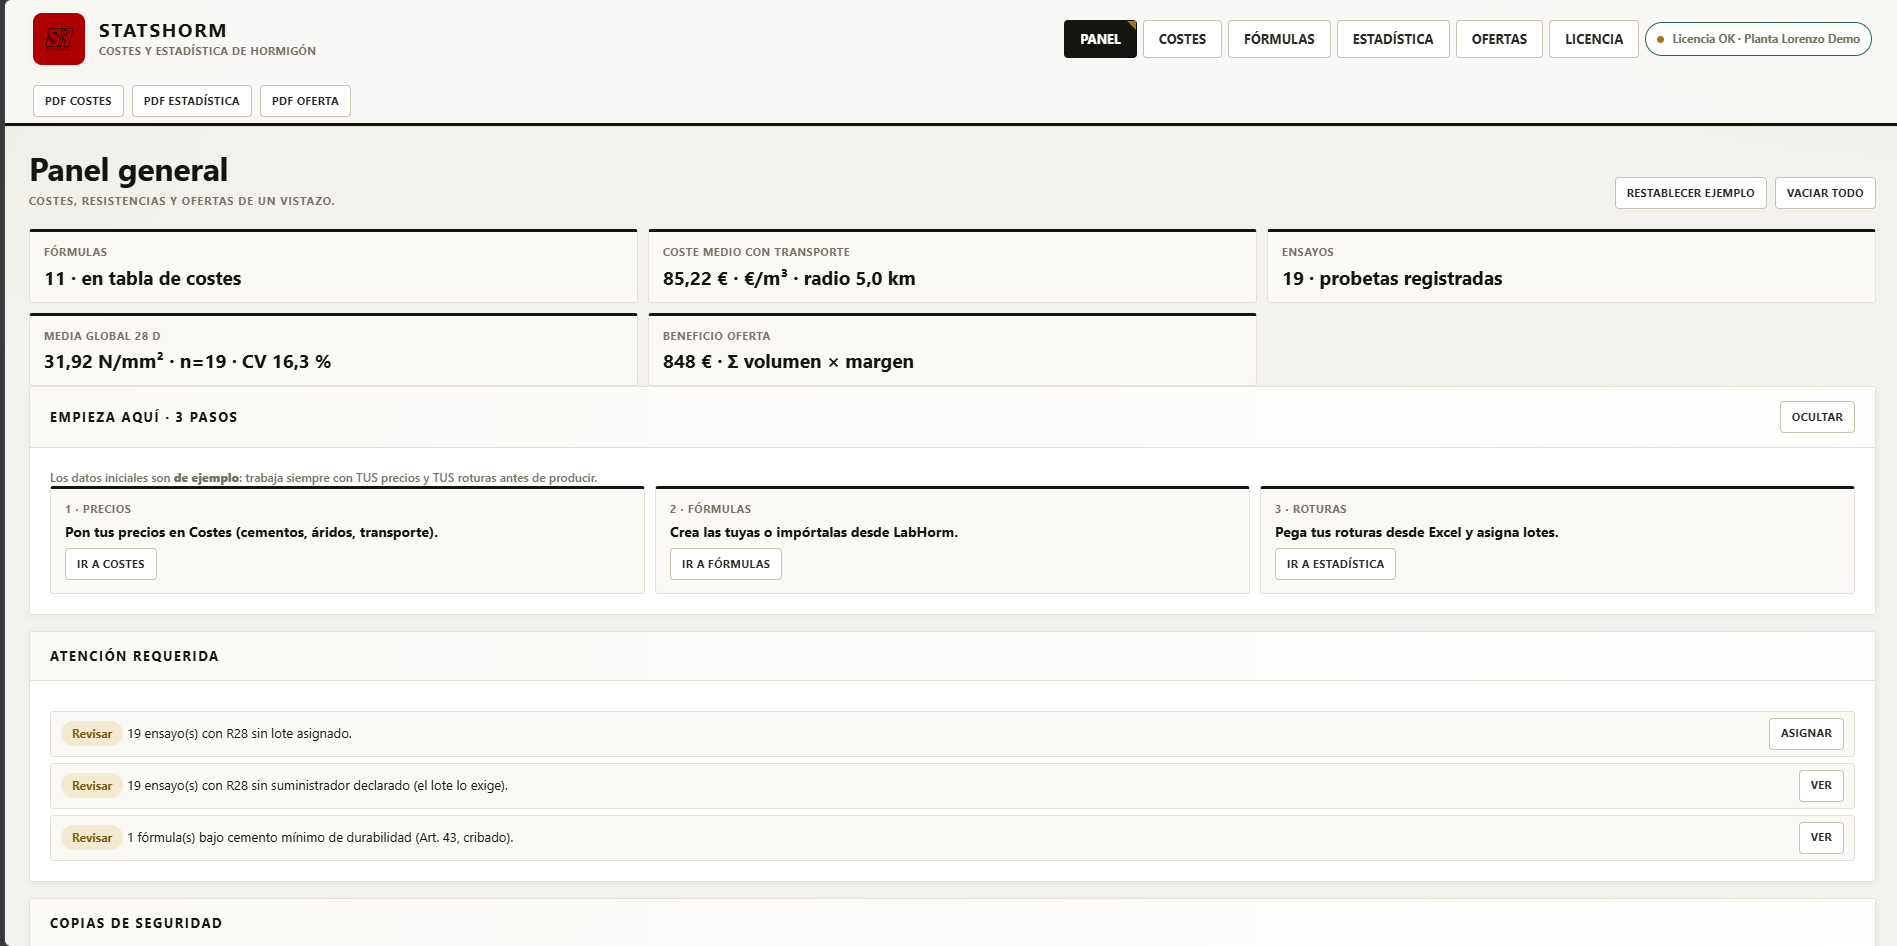
Task: Click VACIAR TODO button
Action: pos(1825,193)
